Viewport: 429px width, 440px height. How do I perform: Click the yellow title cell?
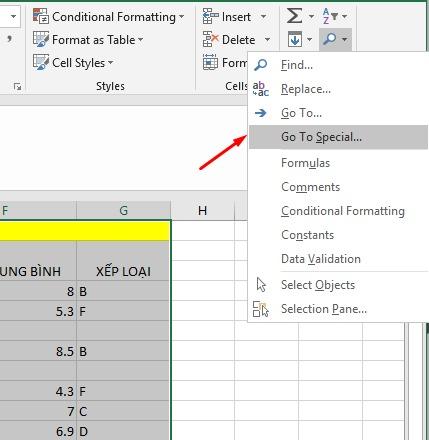point(85,231)
